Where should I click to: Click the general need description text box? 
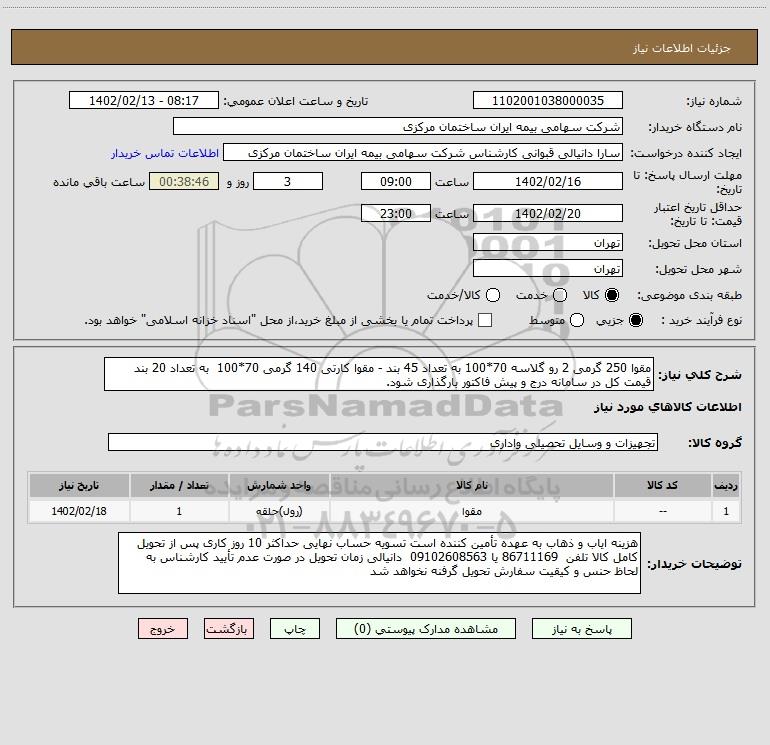tap(379, 374)
